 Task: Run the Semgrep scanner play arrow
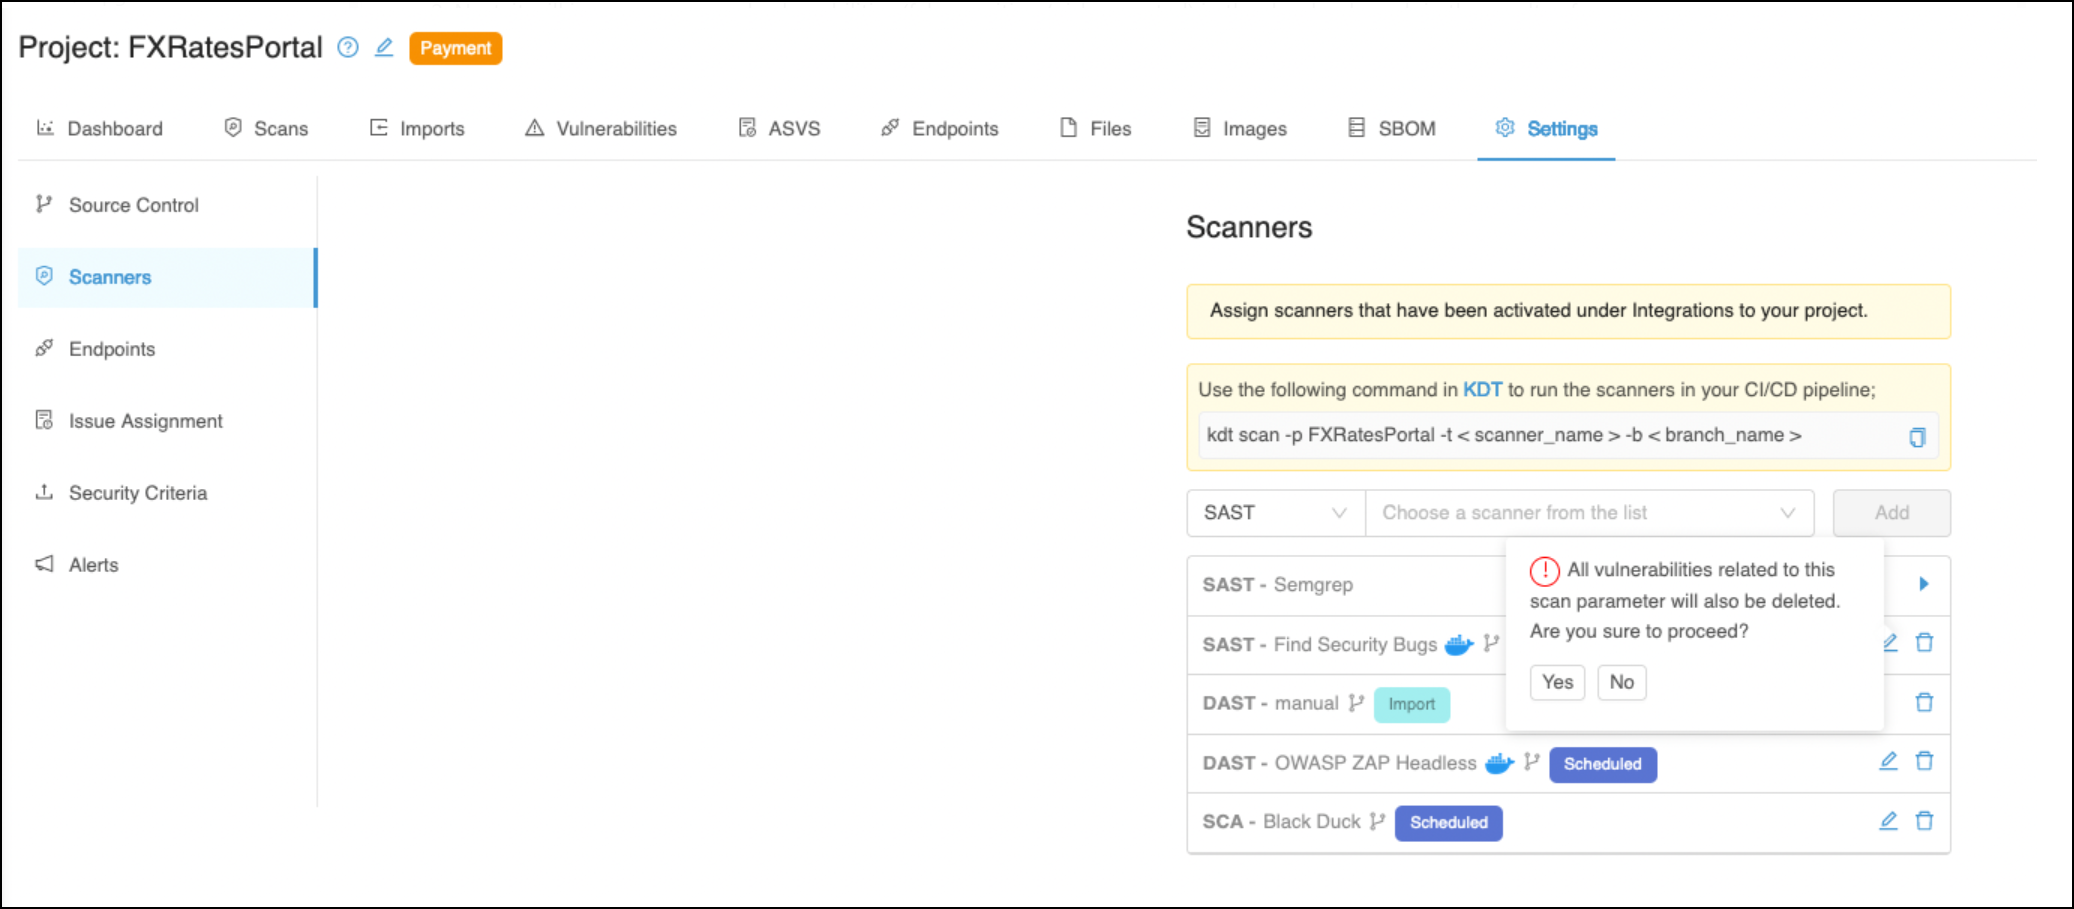(1923, 584)
